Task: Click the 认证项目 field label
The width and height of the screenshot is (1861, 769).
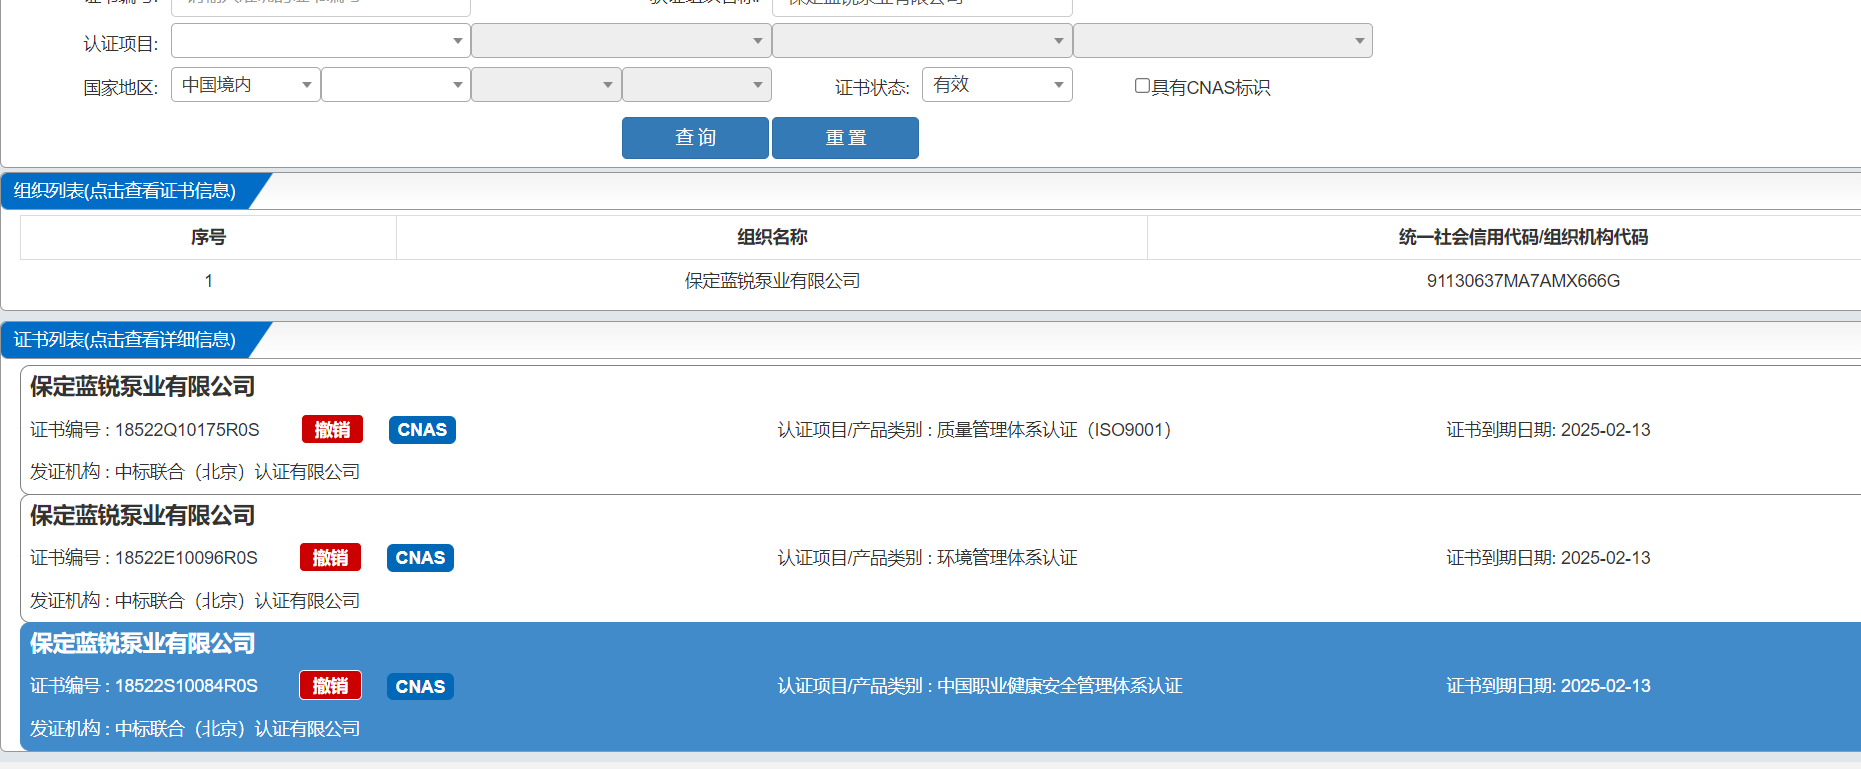Action: click(120, 44)
